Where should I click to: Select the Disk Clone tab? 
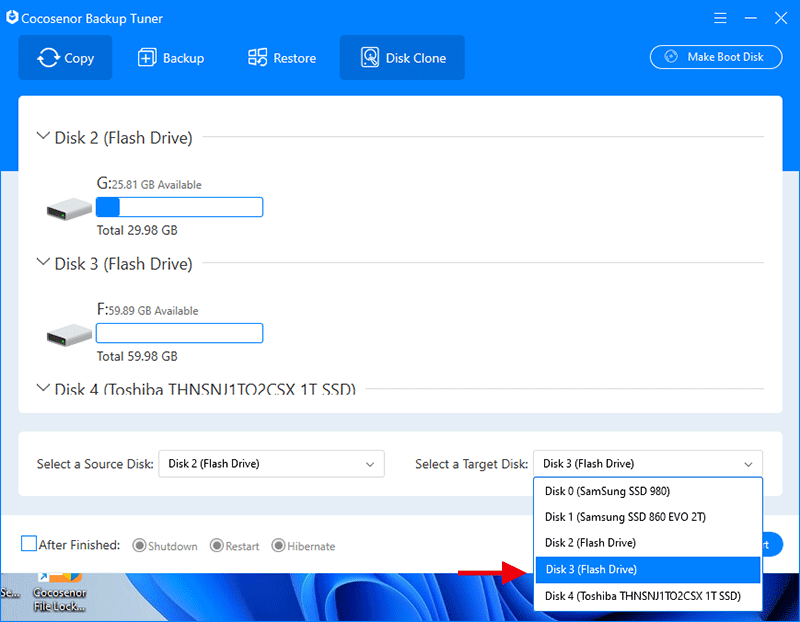[402, 58]
